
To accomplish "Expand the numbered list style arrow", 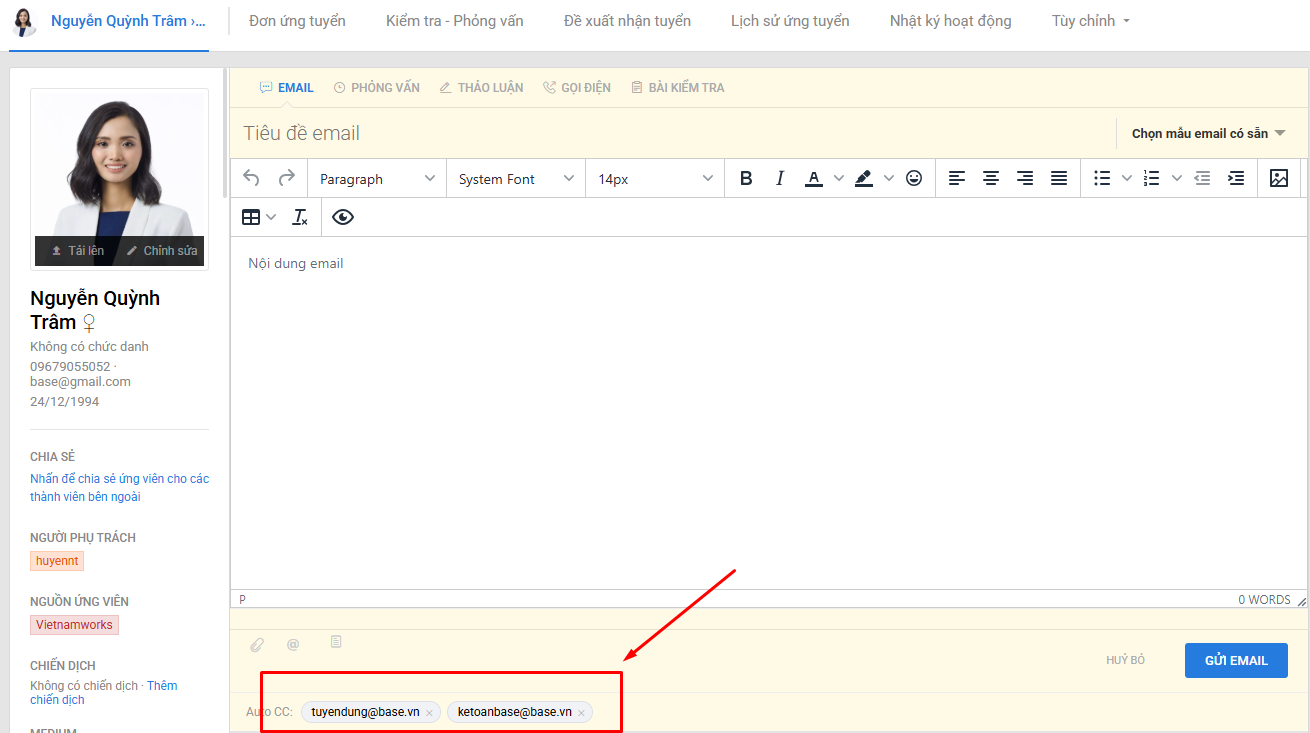I will (1176, 178).
